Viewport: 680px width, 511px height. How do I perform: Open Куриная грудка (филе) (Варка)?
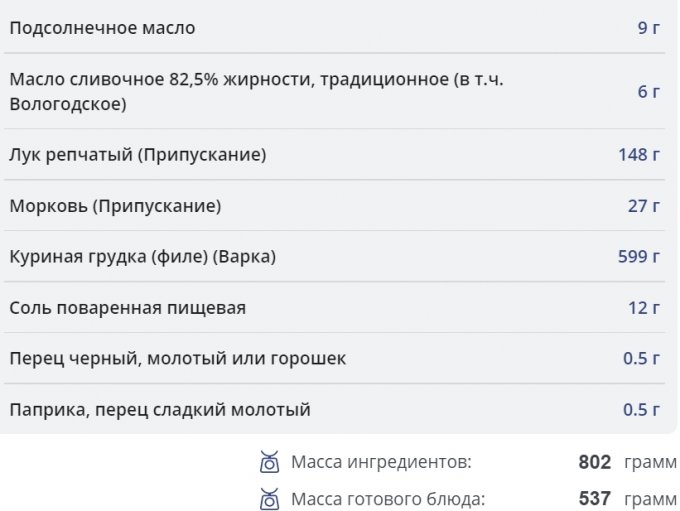pyautogui.click(x=142, y=257)
